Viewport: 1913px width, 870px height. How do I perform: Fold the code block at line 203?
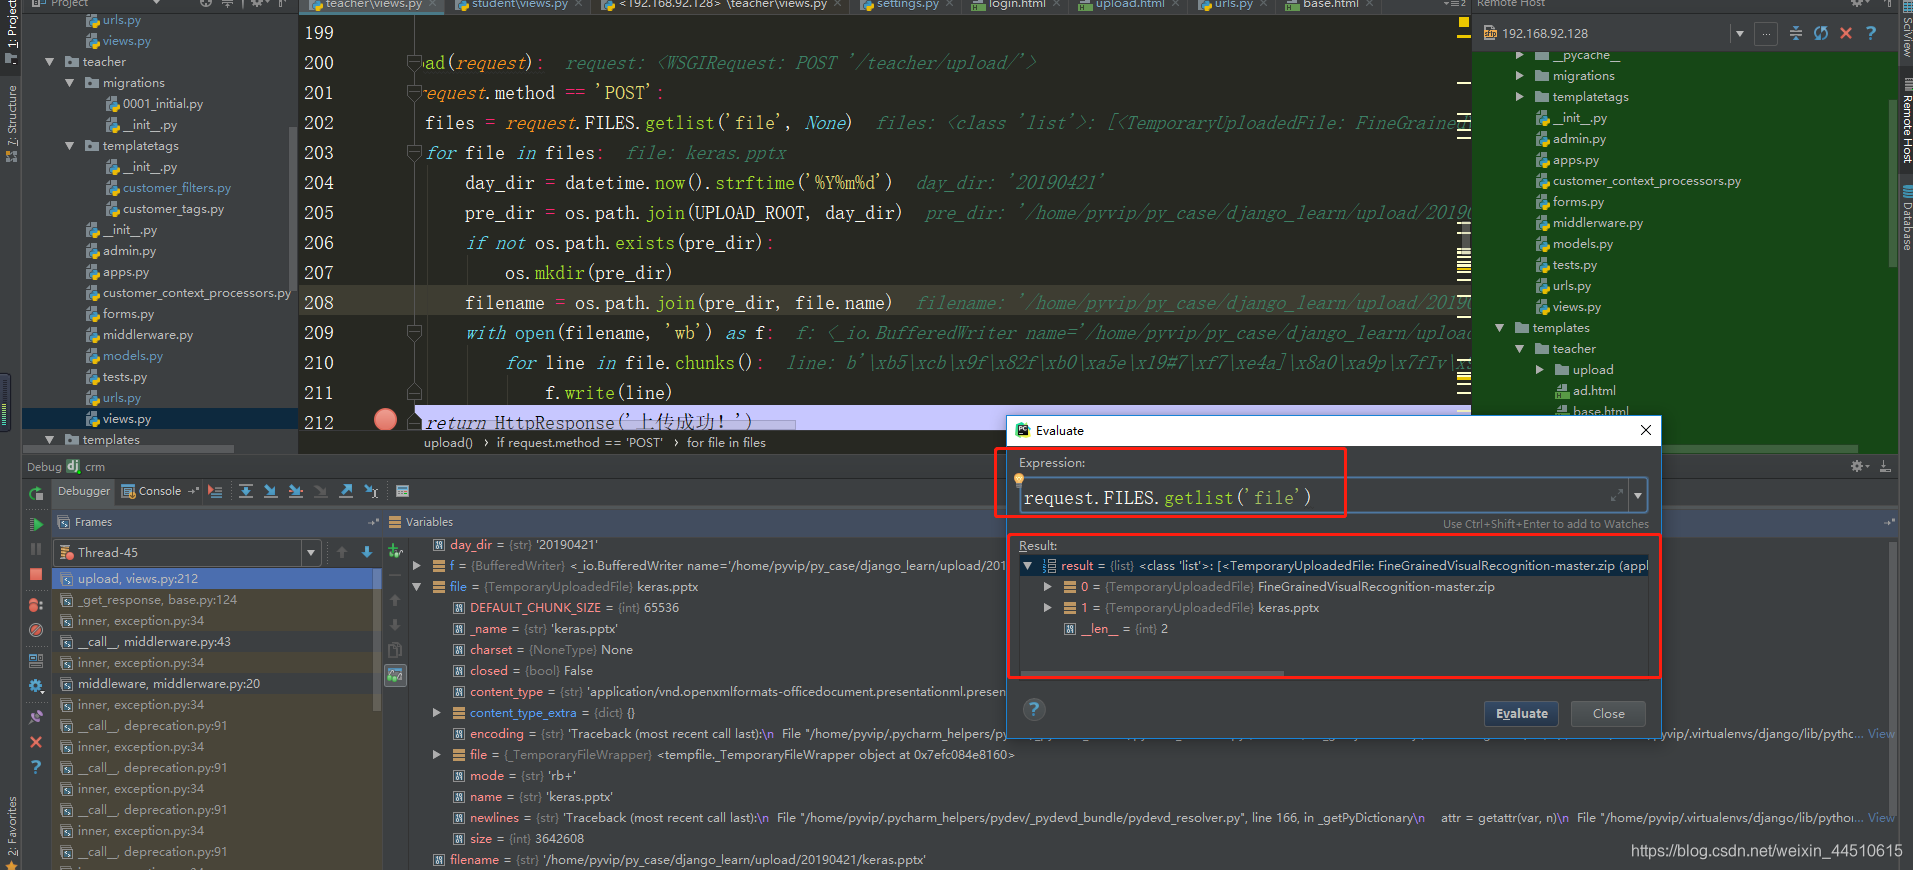(x=415, y=153)
